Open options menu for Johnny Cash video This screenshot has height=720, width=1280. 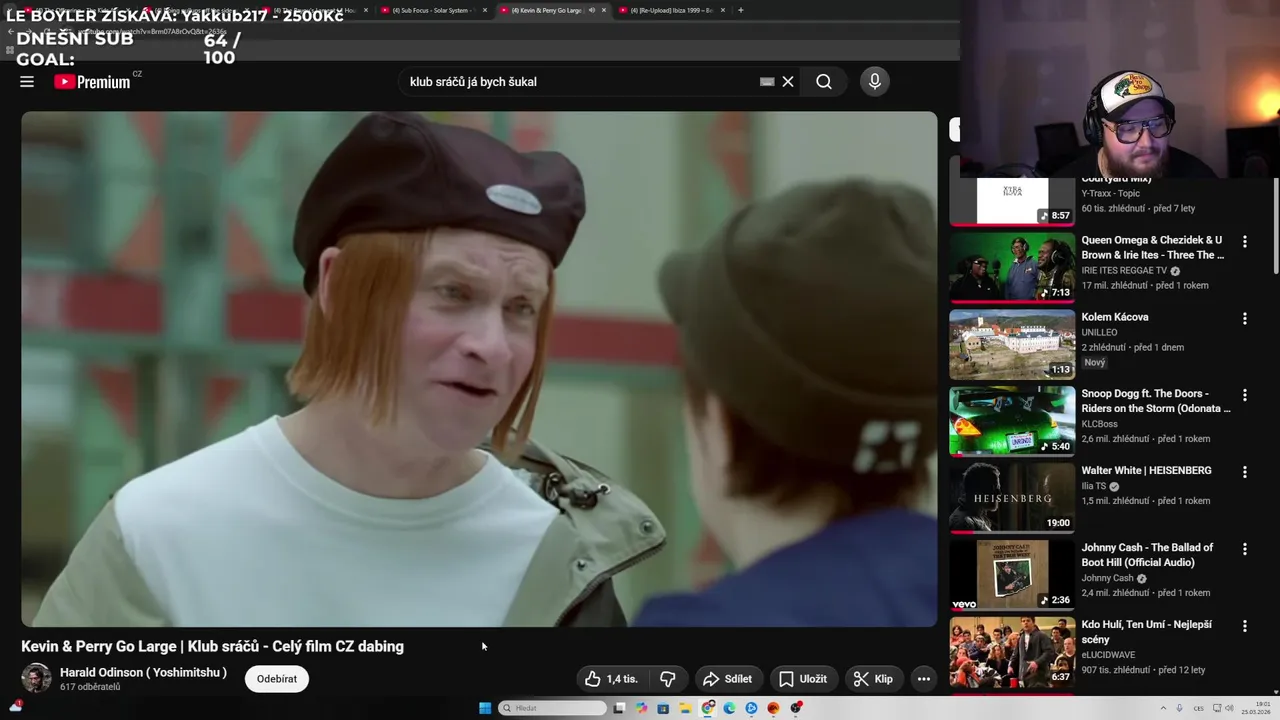[1245, 549]
